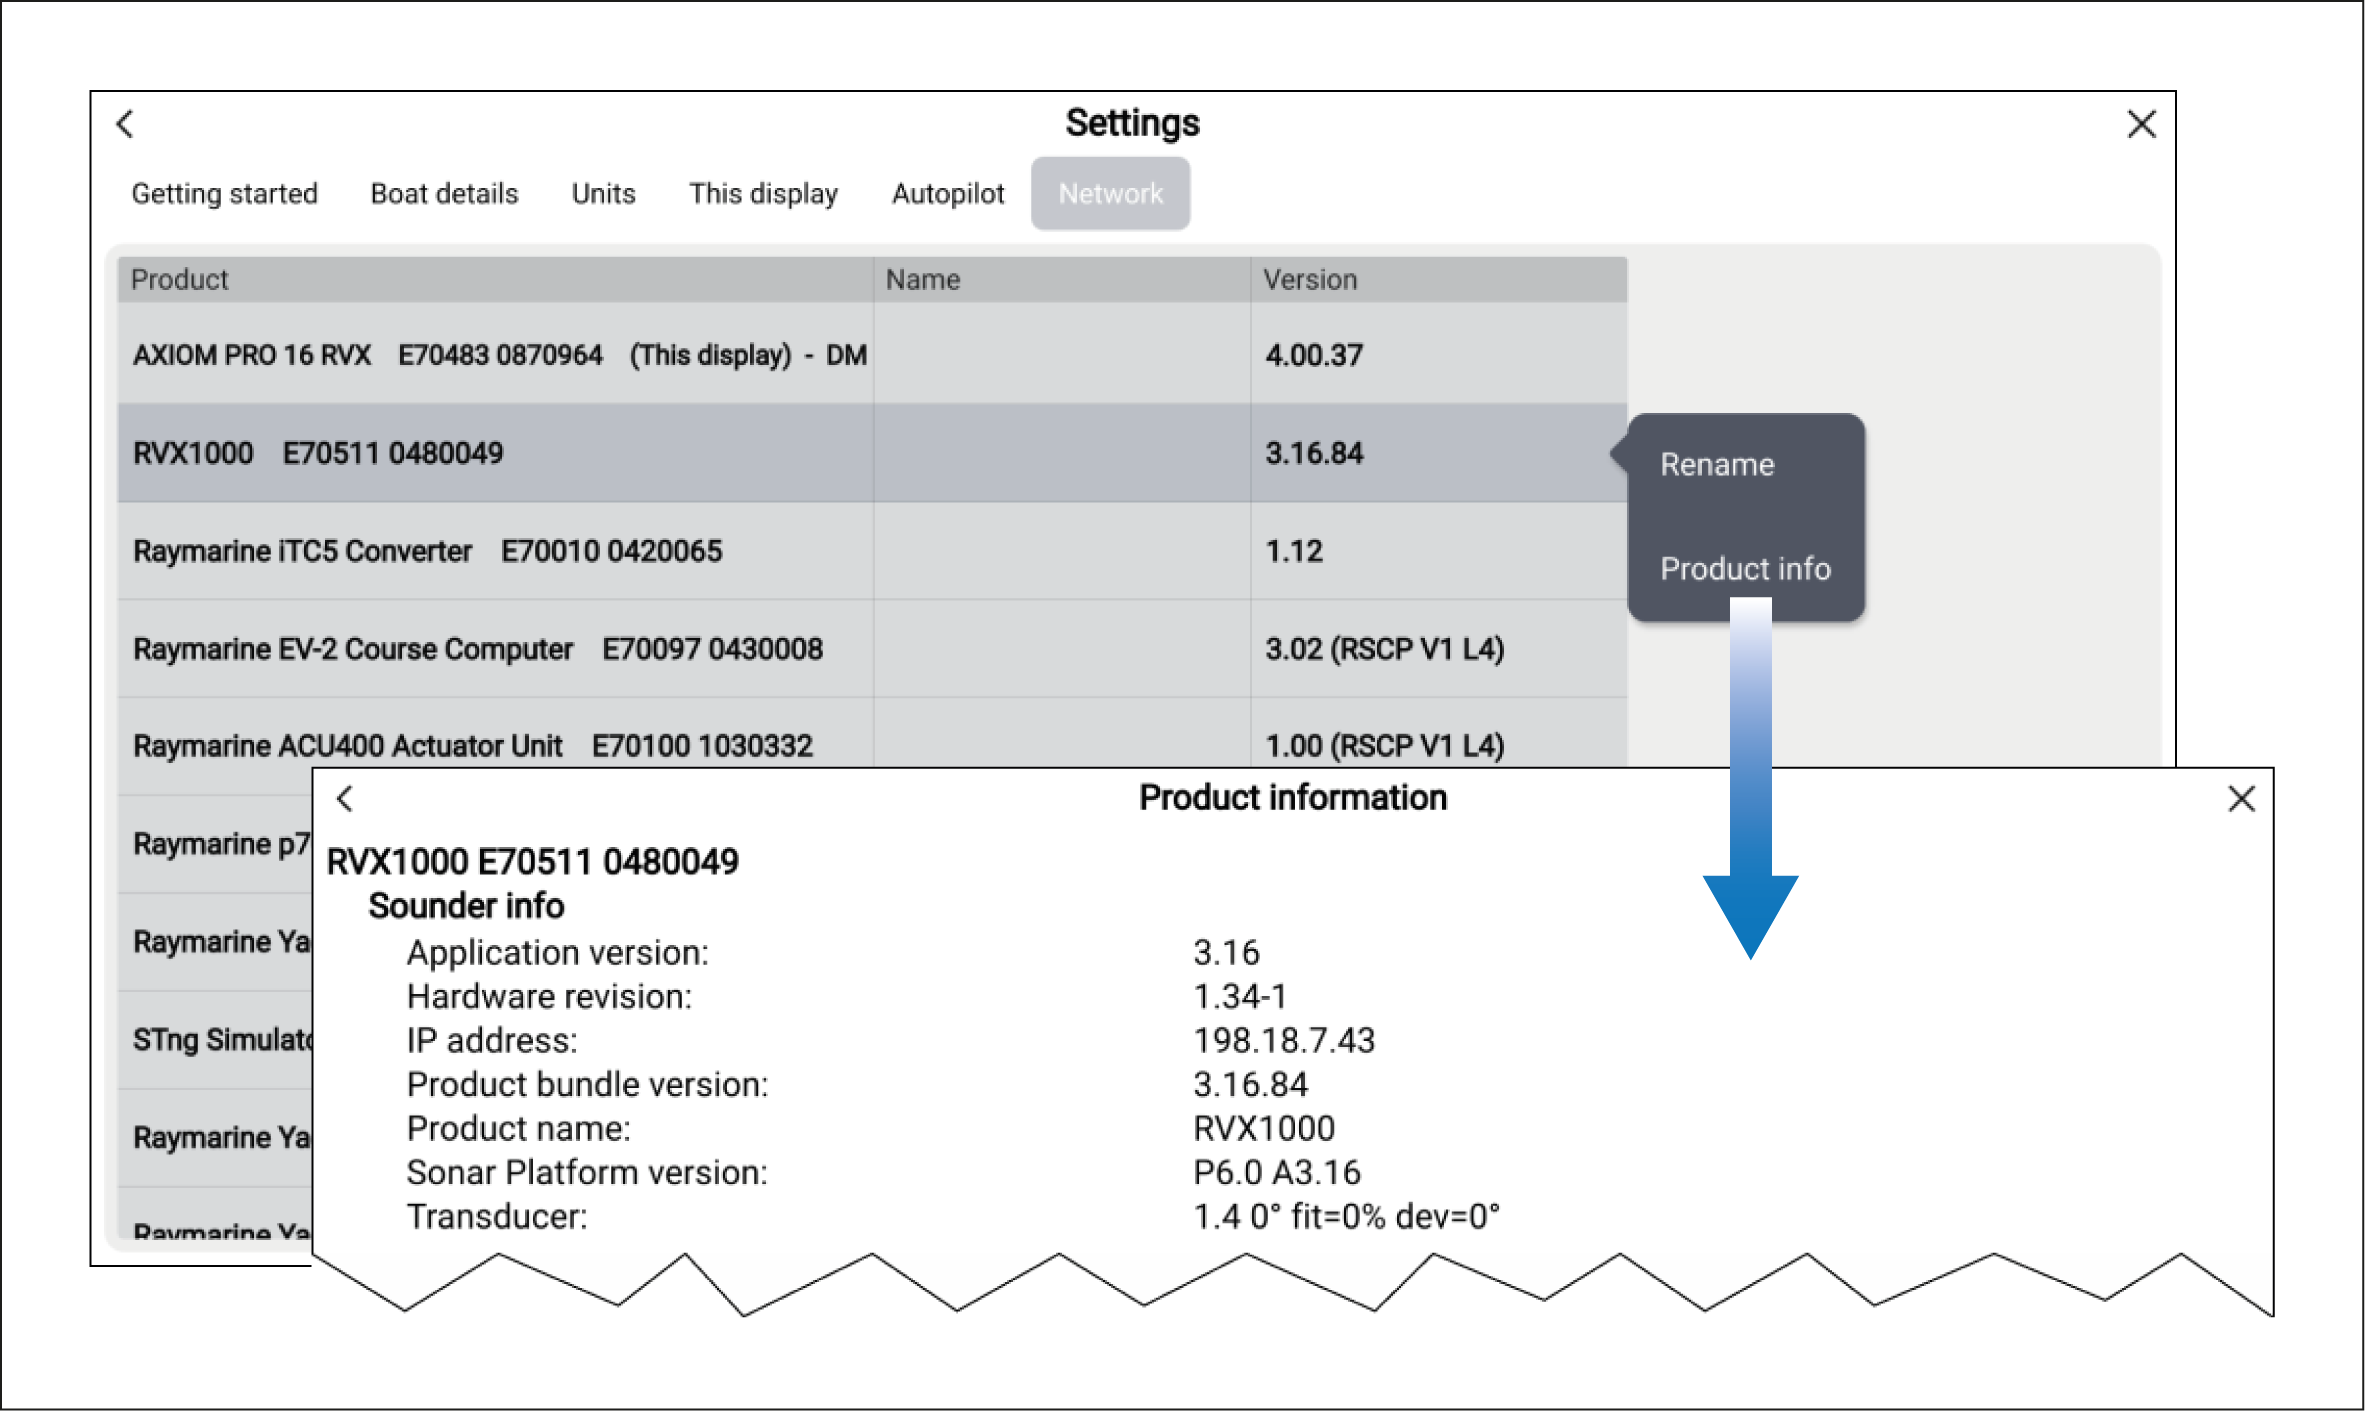Click the Settings back arrow
Viewport: 2365px width, 1411px height.
pyautogui.click(x=125, y=124)
